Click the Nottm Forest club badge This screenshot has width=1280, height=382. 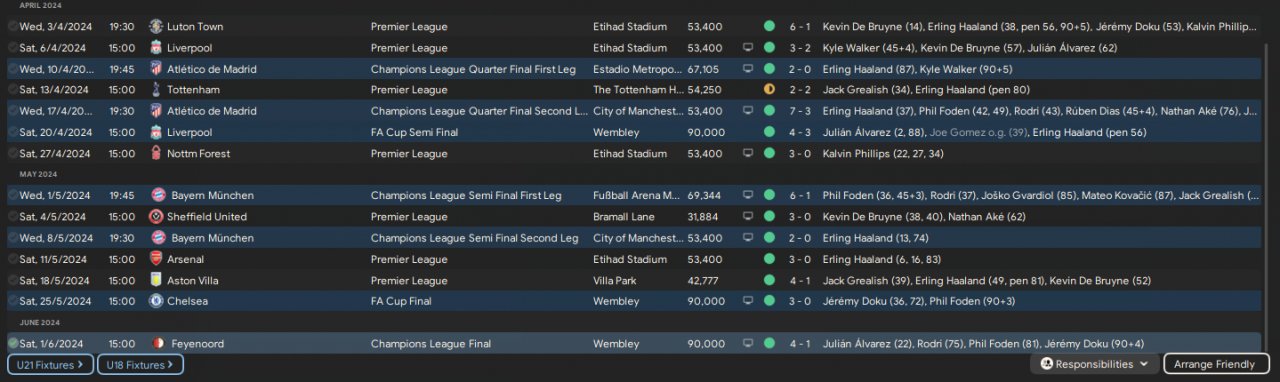(x=156, y=153)
